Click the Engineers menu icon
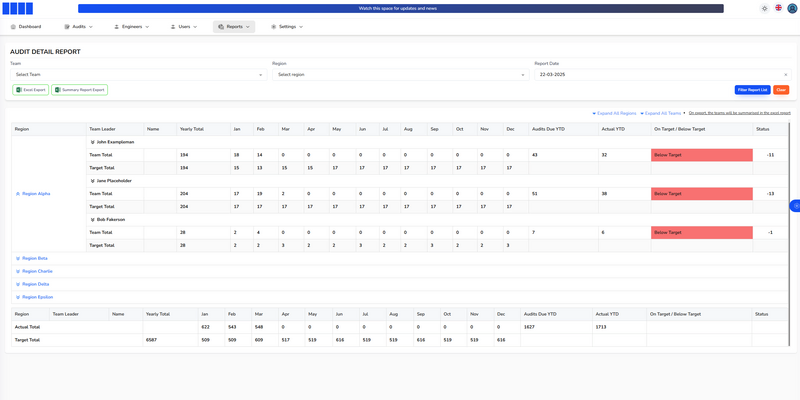Viewport: 800px width, 400px height. click(116, 27)
